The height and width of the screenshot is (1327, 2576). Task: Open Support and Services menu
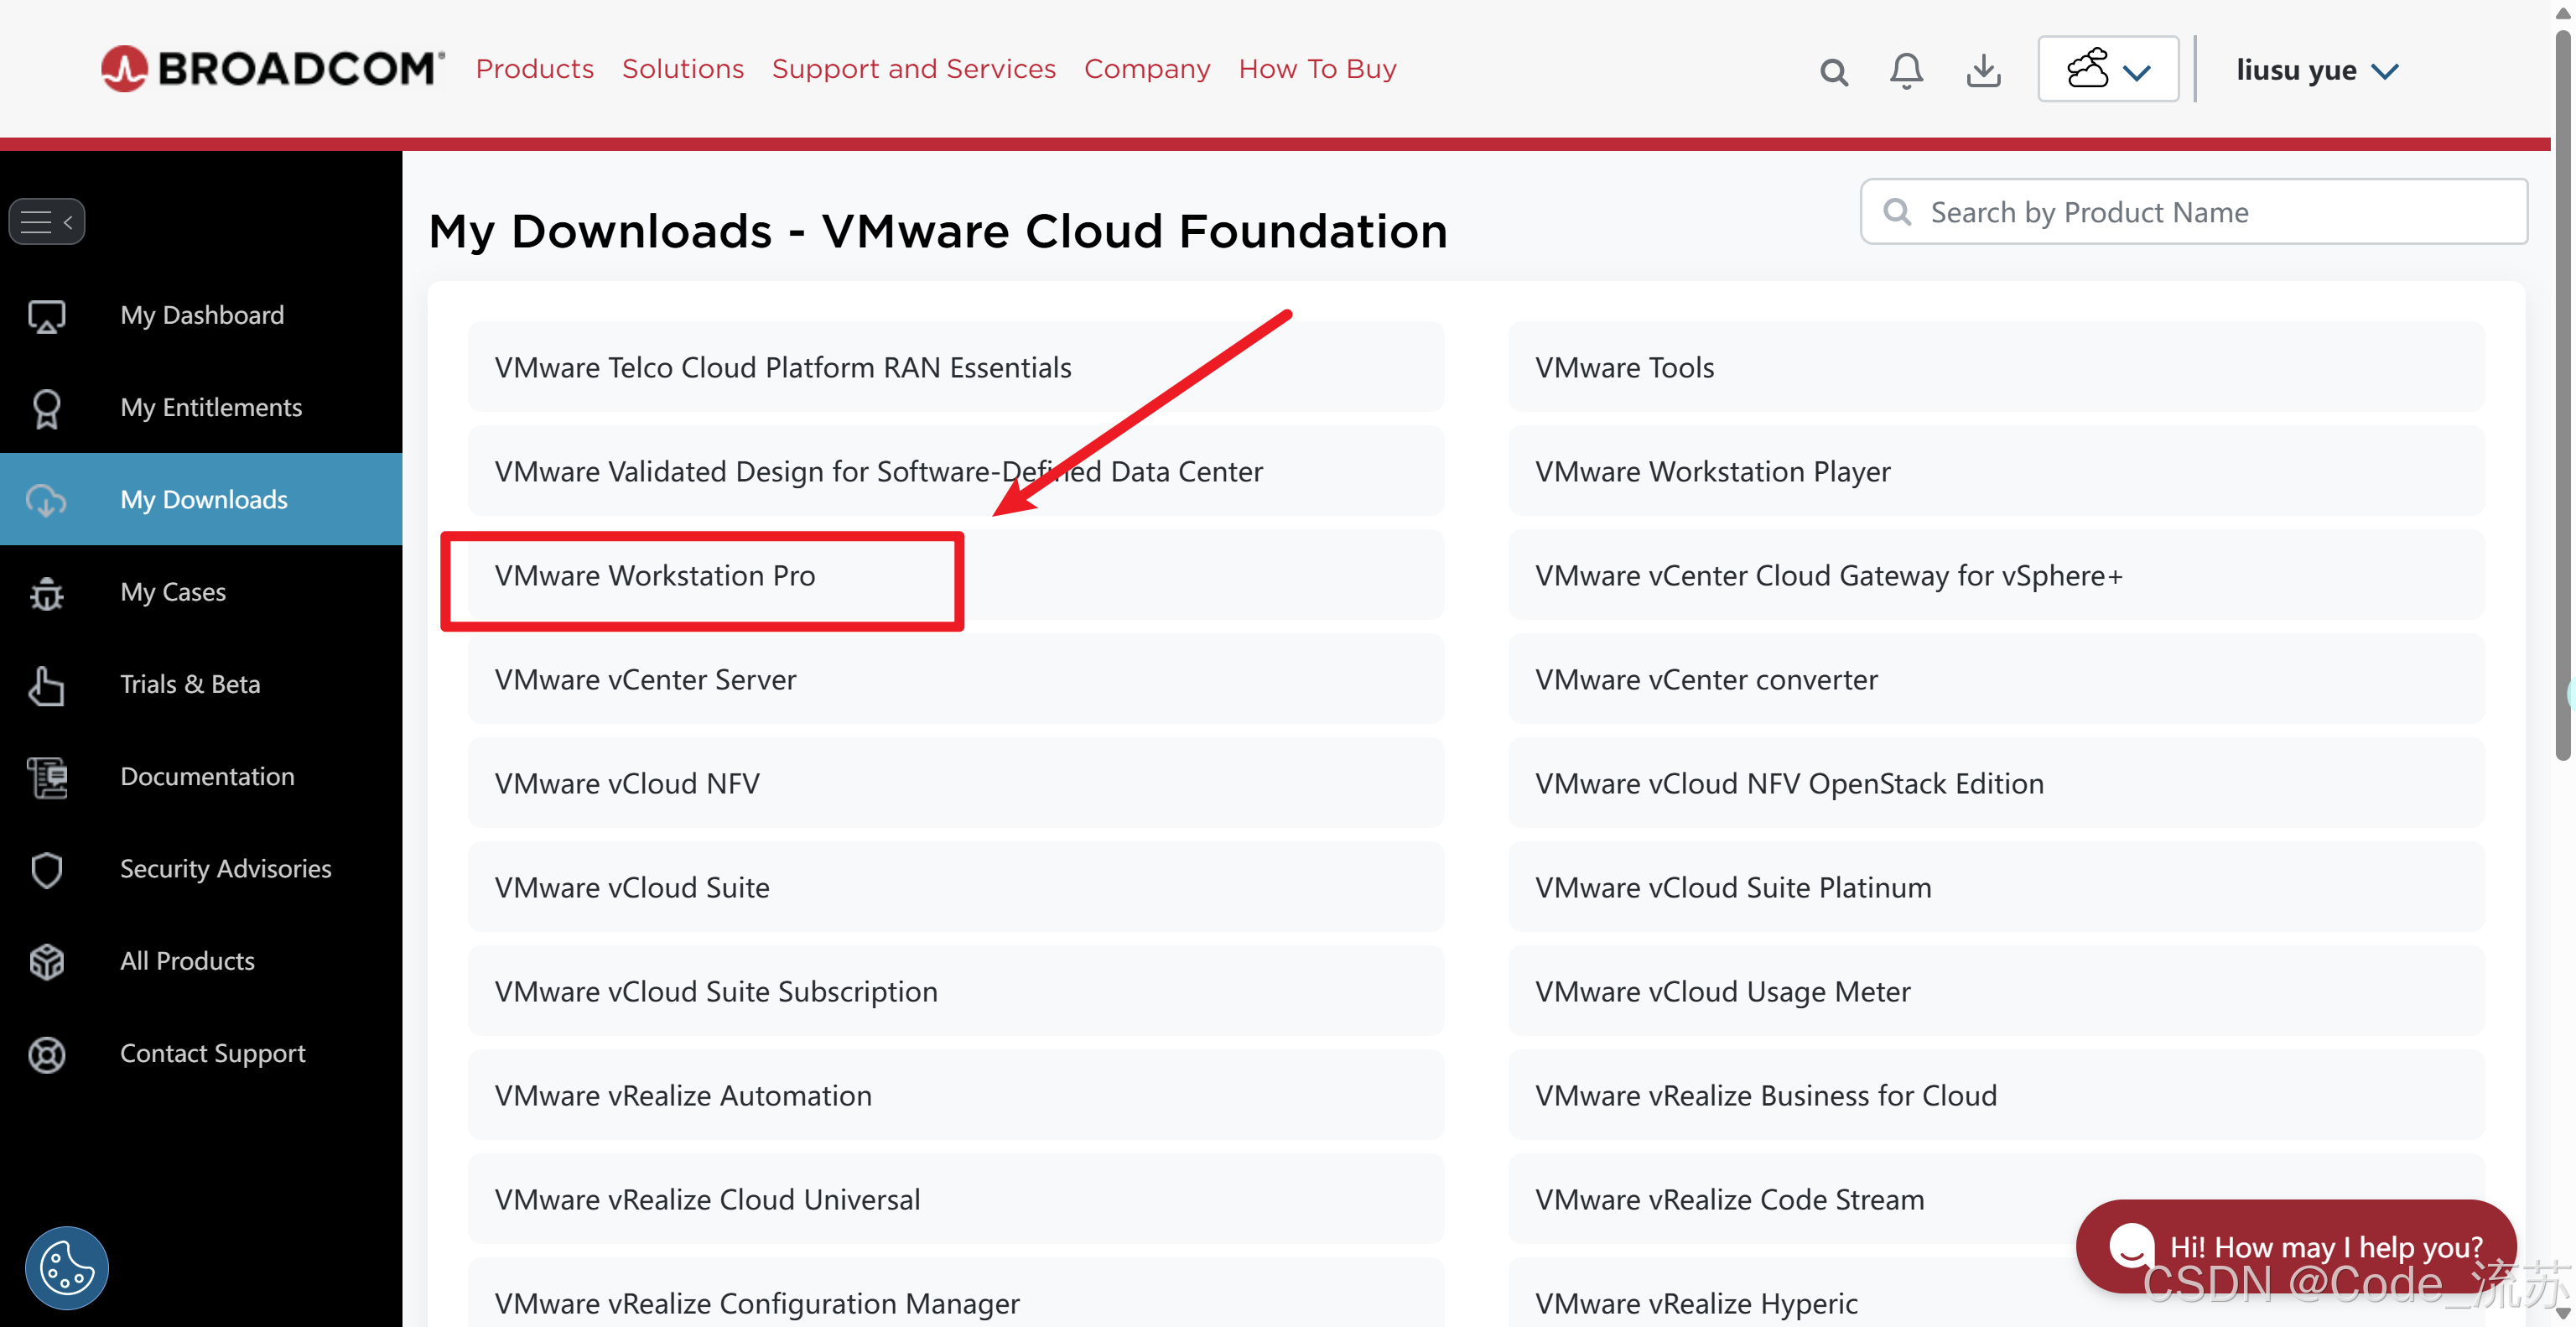click(913, 69)
